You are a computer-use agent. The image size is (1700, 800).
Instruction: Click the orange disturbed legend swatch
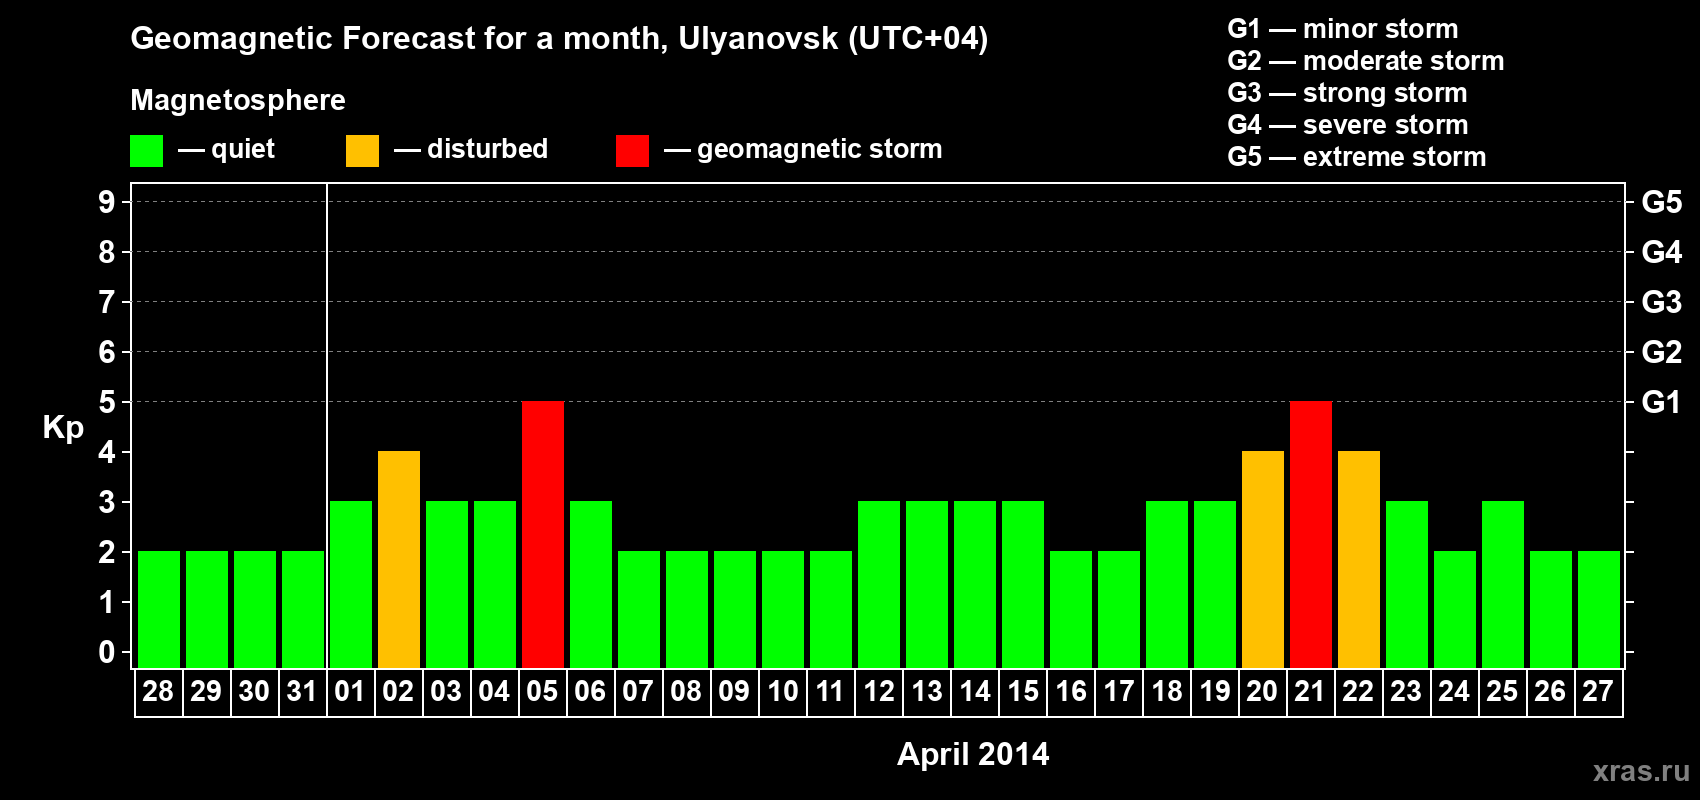point(362,151)
